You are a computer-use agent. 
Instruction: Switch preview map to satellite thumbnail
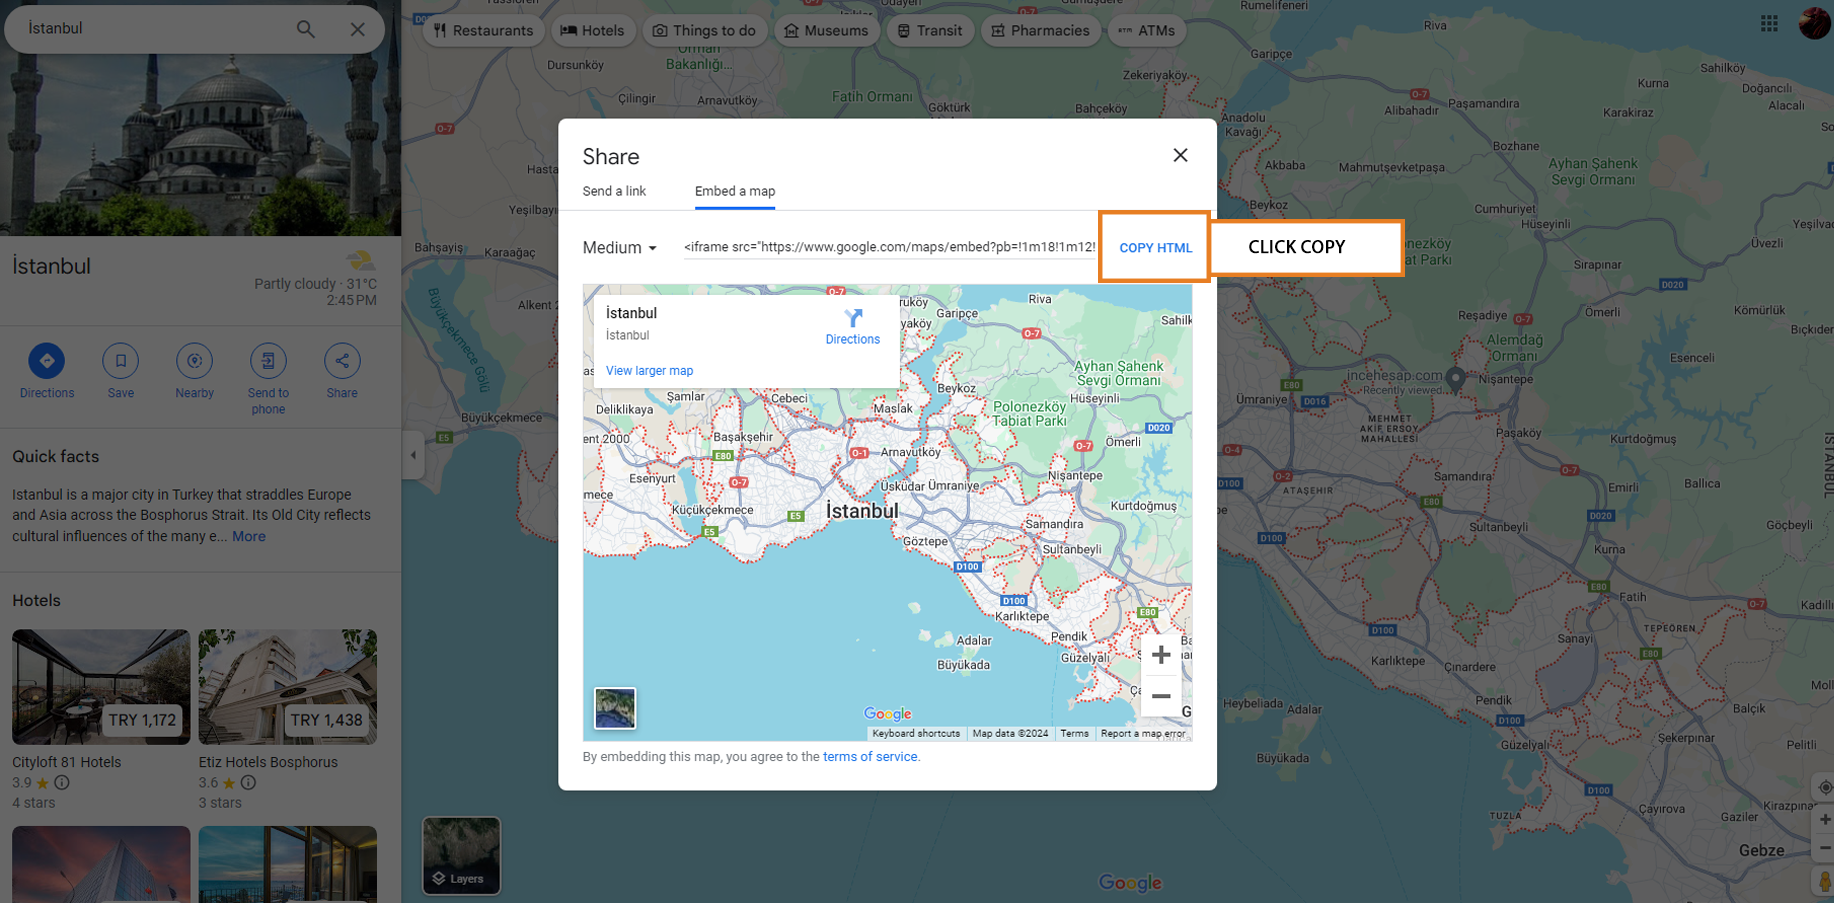615,708
